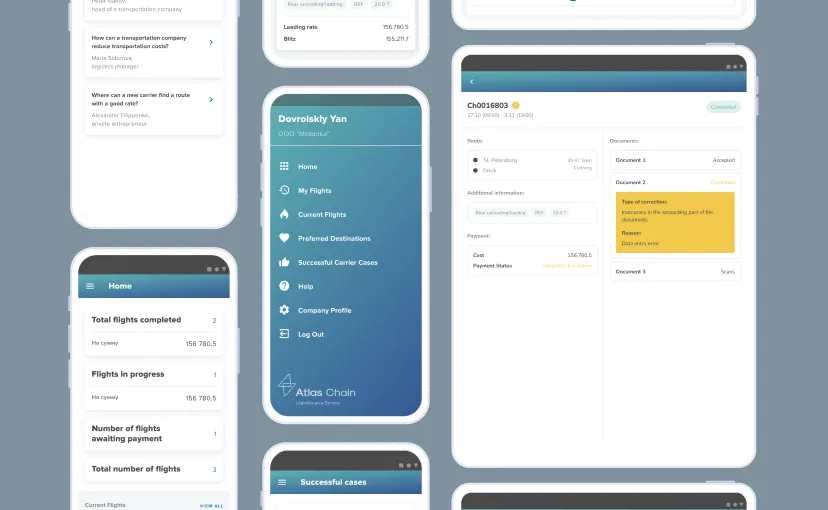Click the Company Profile gear icon
Viewport: 828px width, 510px height.
click(x=284, y=310)
